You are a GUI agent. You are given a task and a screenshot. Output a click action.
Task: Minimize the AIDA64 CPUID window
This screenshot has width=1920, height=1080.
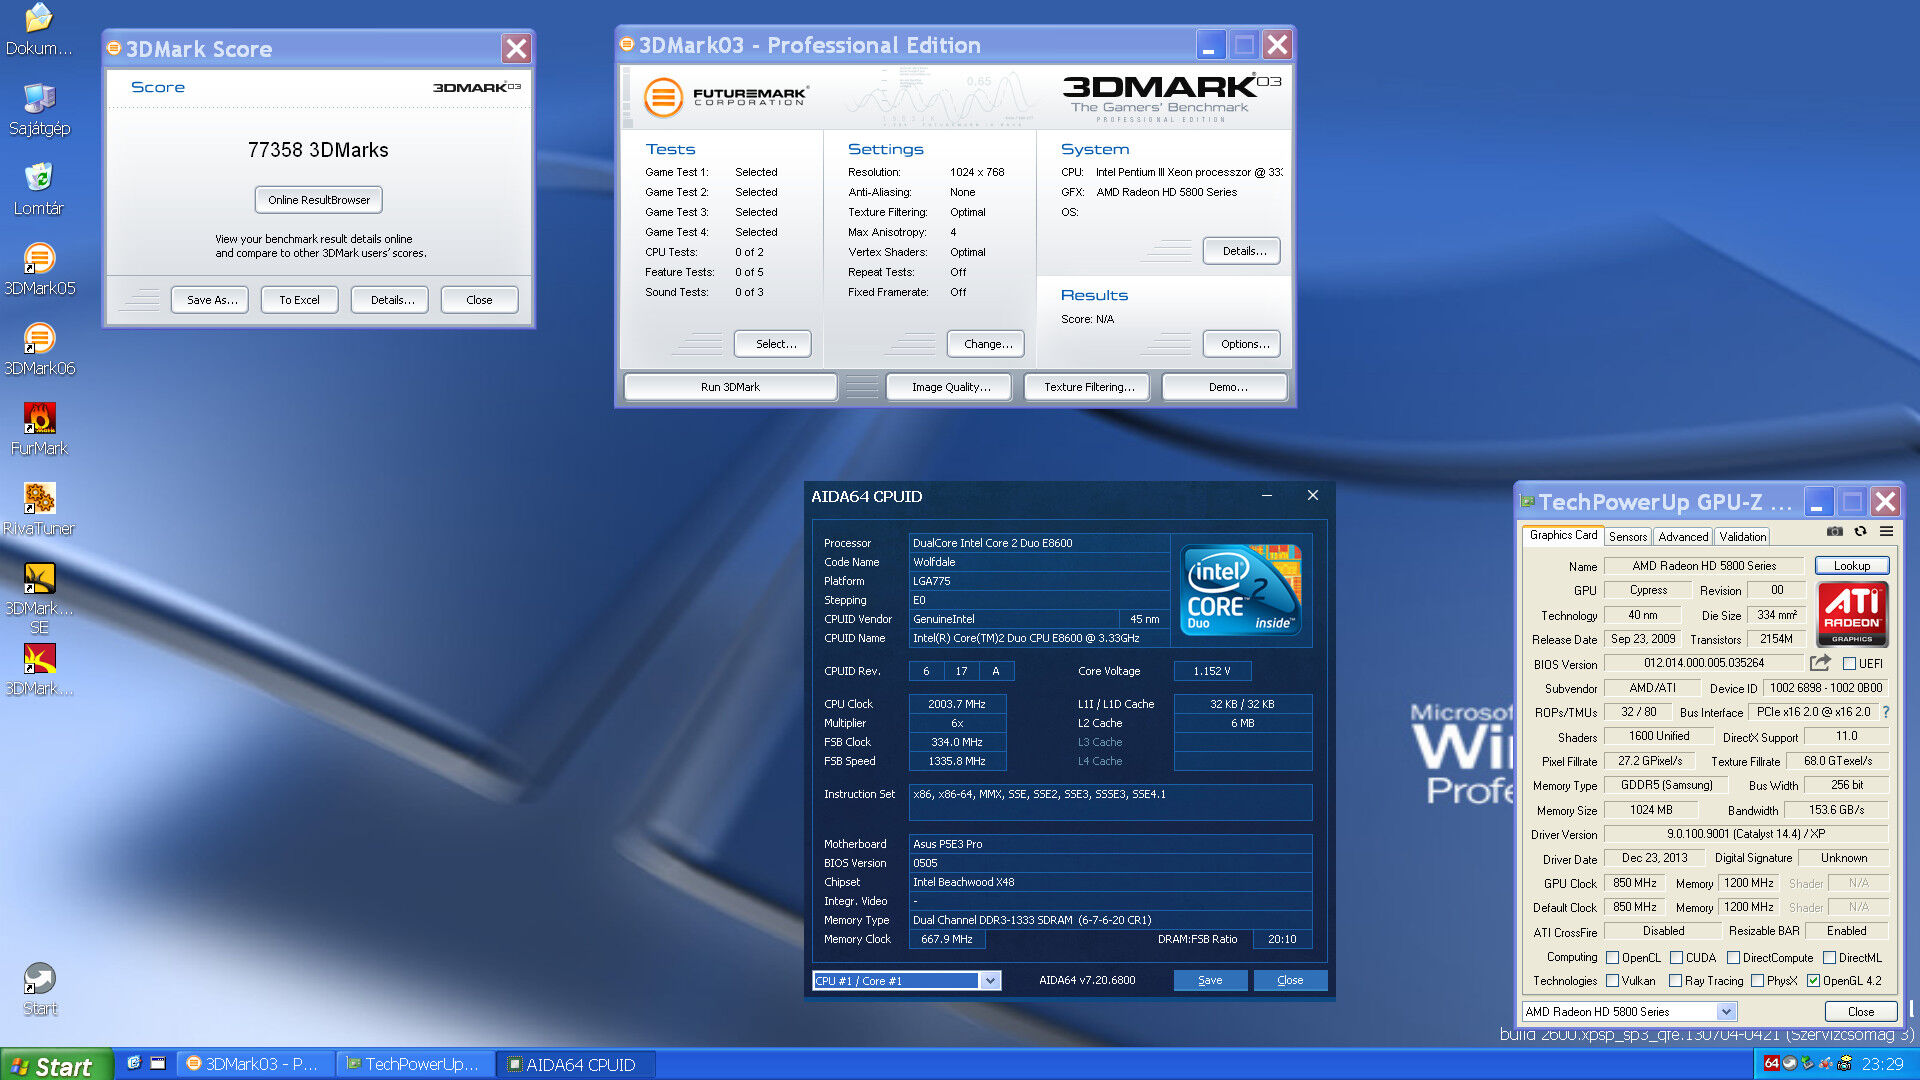click(x=1267, y=496)
